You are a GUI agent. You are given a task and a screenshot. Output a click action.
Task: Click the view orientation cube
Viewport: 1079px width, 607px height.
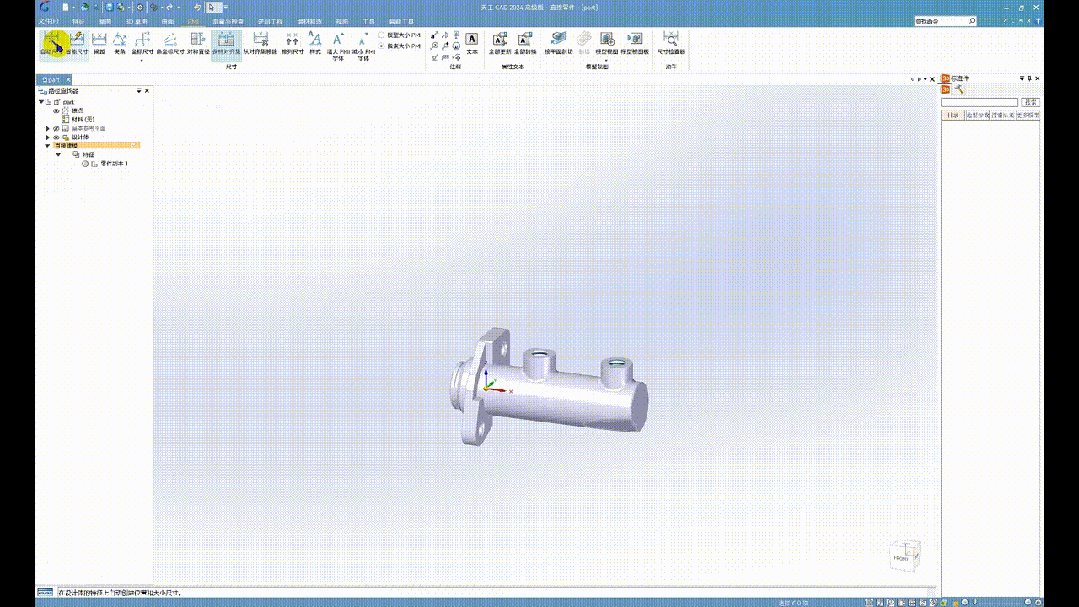point(903,553)
